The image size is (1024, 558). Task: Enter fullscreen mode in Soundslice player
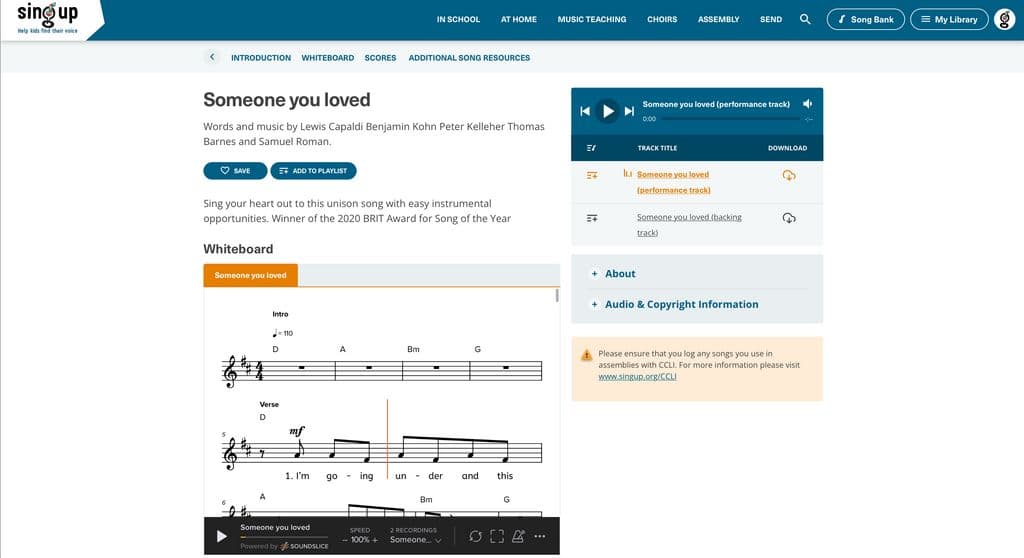click(x=497, y=536)
